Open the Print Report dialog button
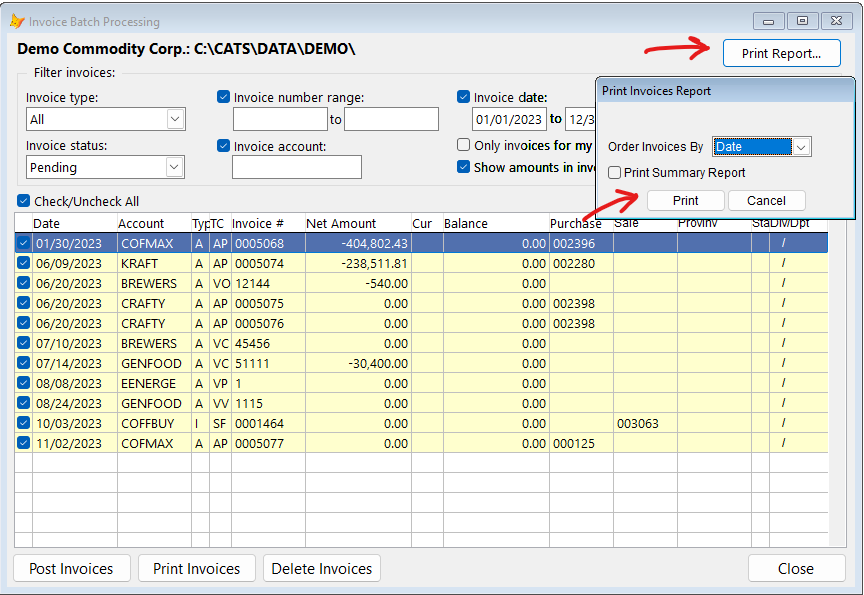 click(x=781, y=53)
